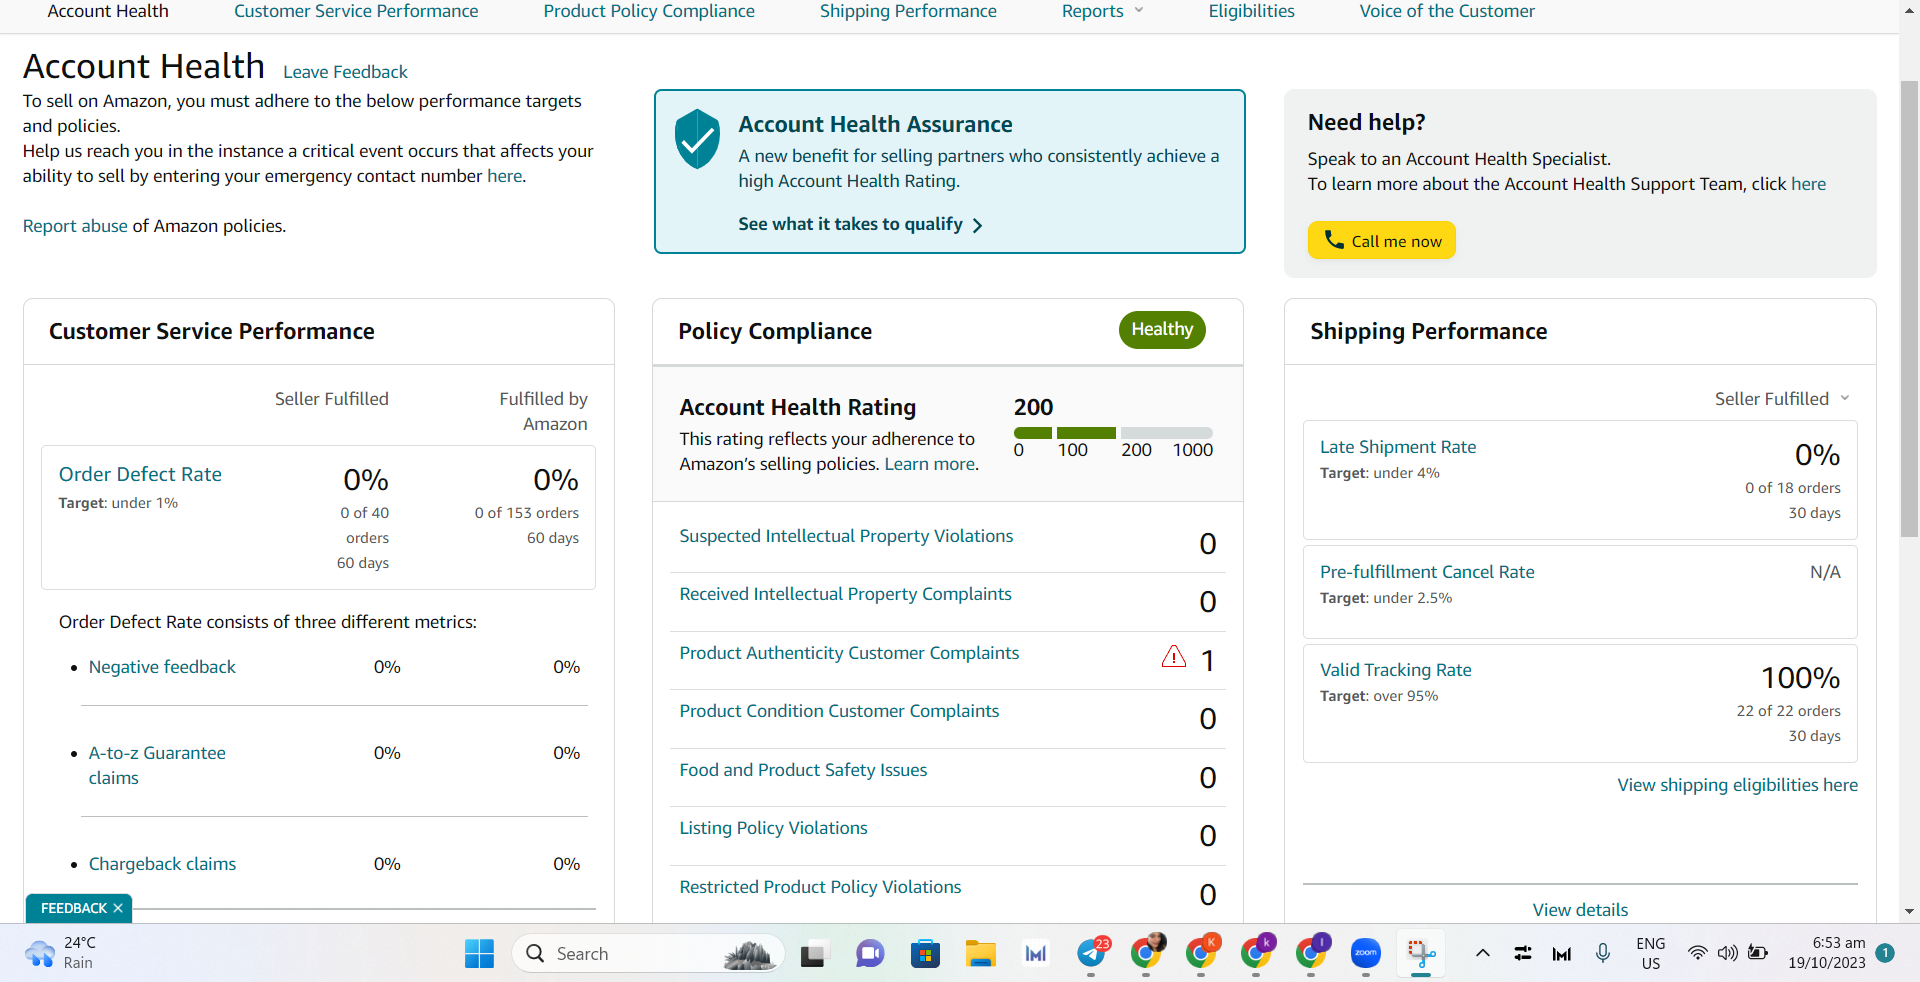Click the Call me now button
Image resolution: width=1920 pixels, height=982 pixels.
[1381, 240]
